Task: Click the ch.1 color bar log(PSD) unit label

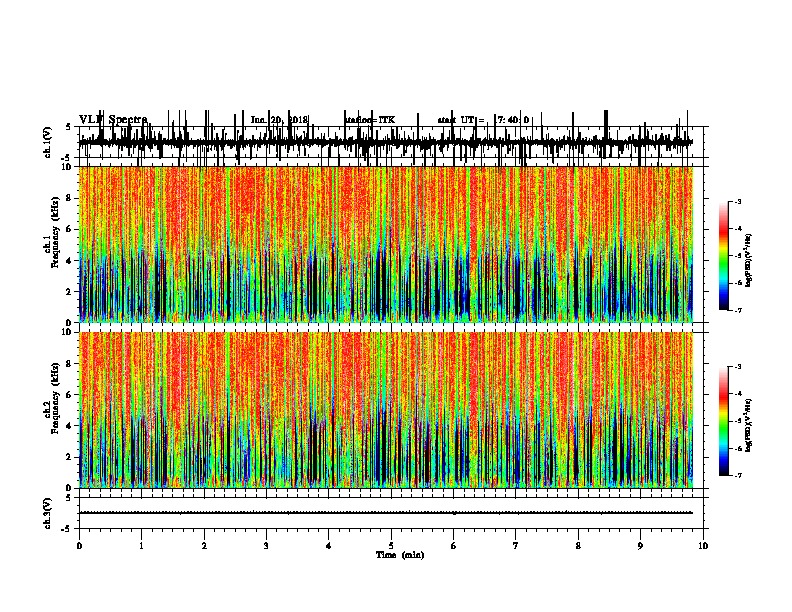Action: 749,260
